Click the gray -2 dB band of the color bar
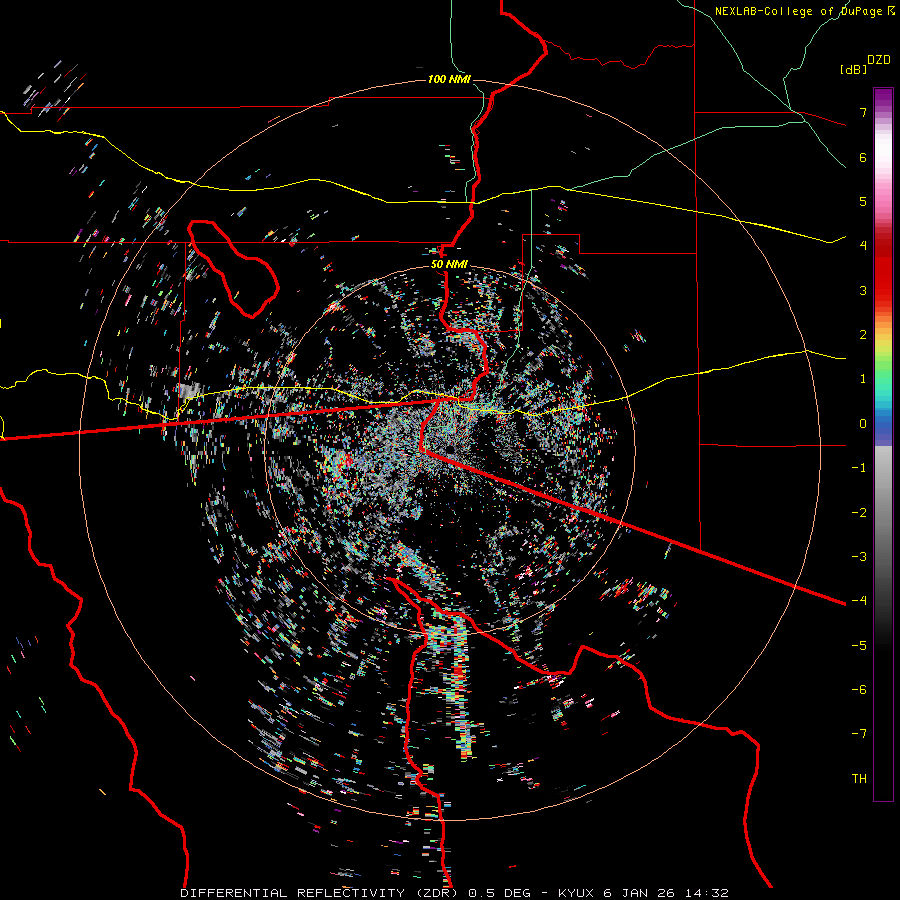The width and height of the screenshot is (900, 900). tap(883, 512)
